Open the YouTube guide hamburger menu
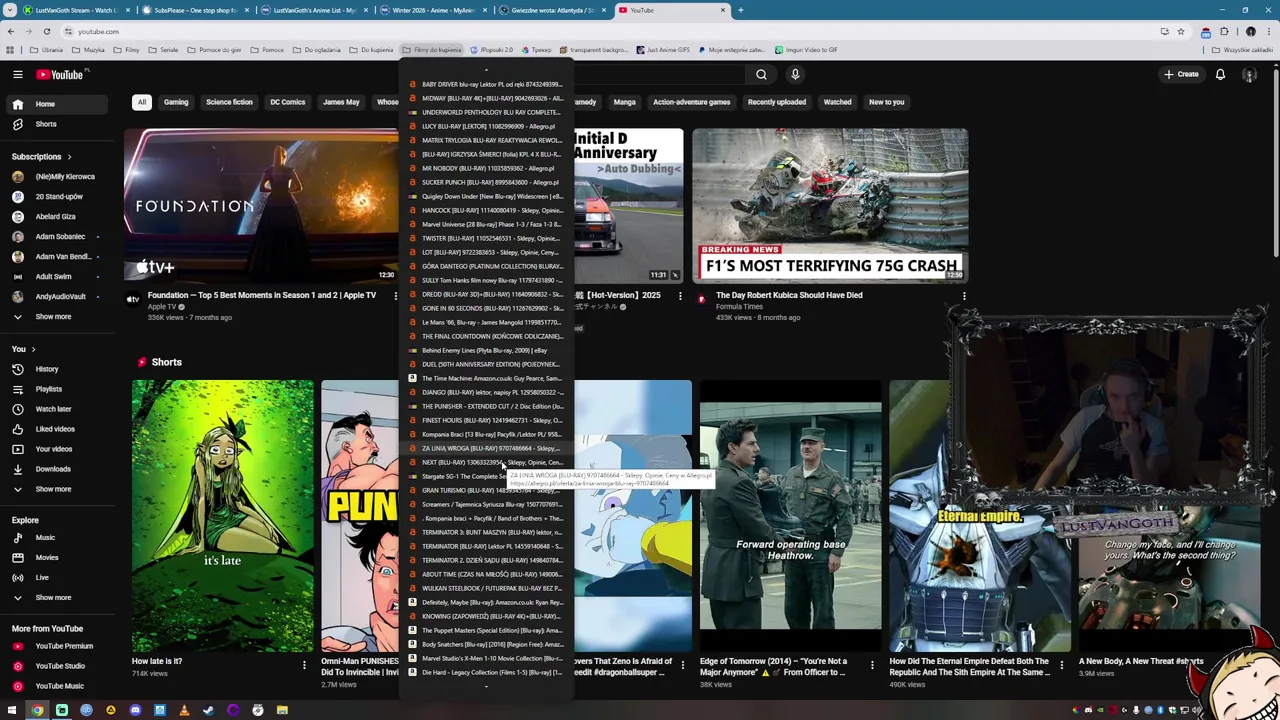This screenshot has height=720, width=1280. point(17,74)
